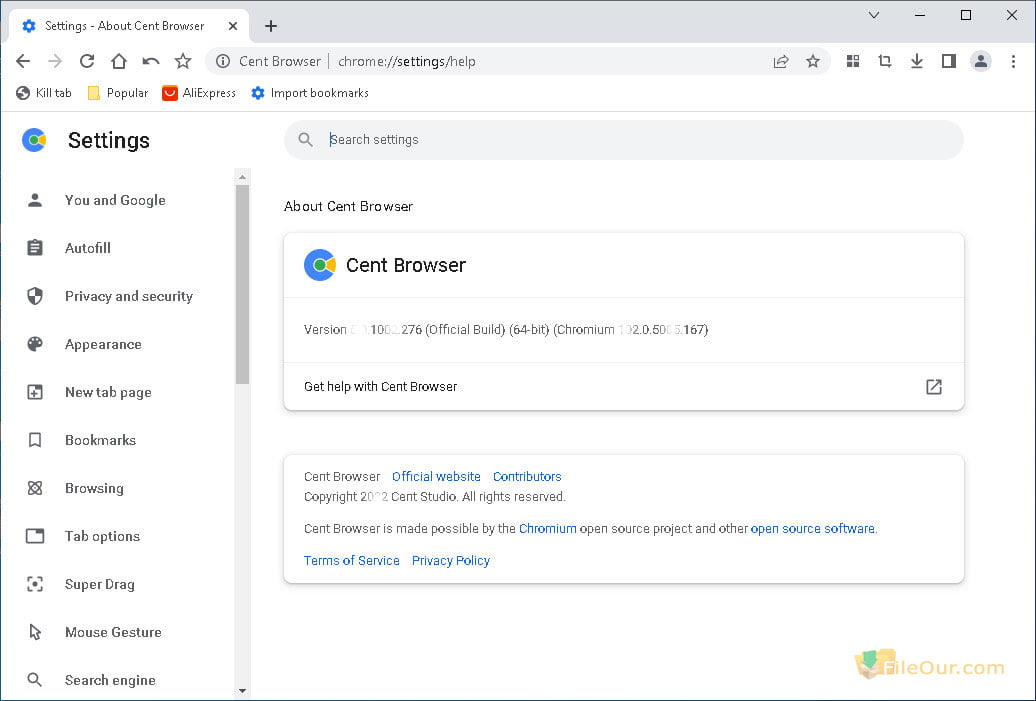Select Browsing in the settings sidebar
Screen dimensions: 1036x701
(94, 488)
